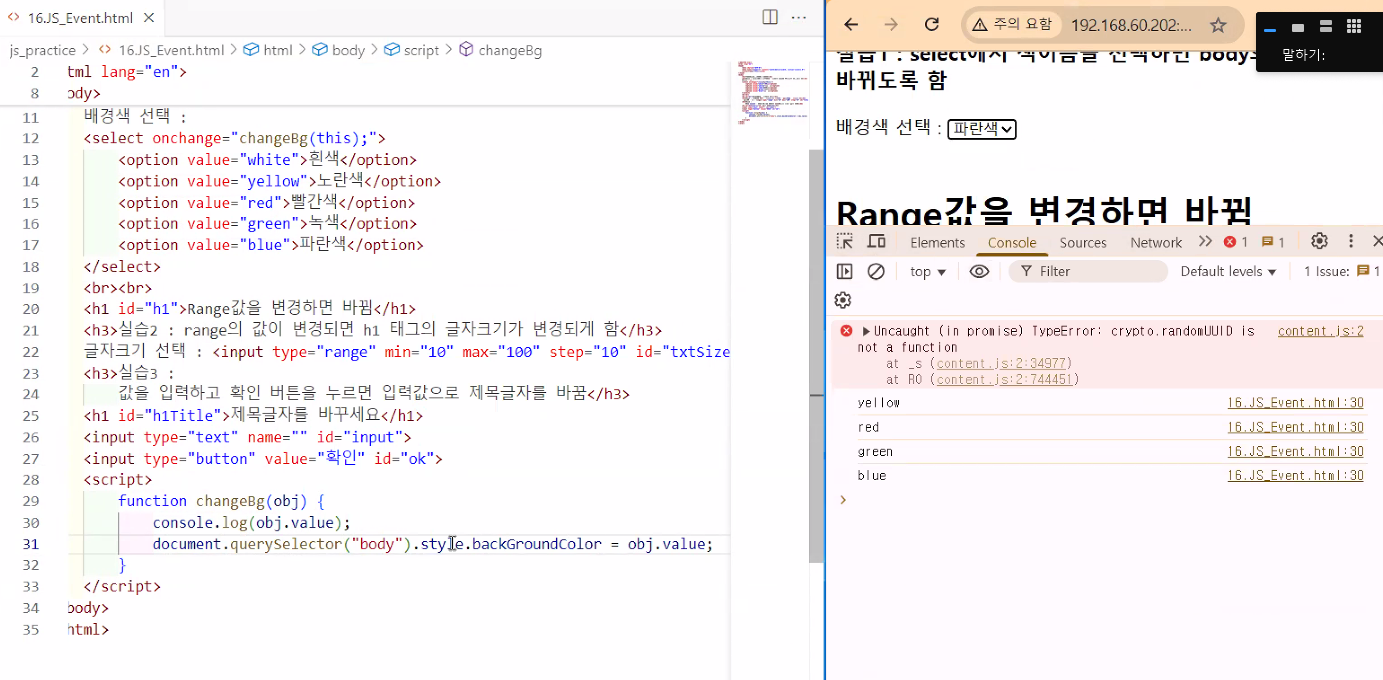Activate DevTools inspect element picker
The width and height of the screenshot is (1383, 680).
click(x=845, y=242)
